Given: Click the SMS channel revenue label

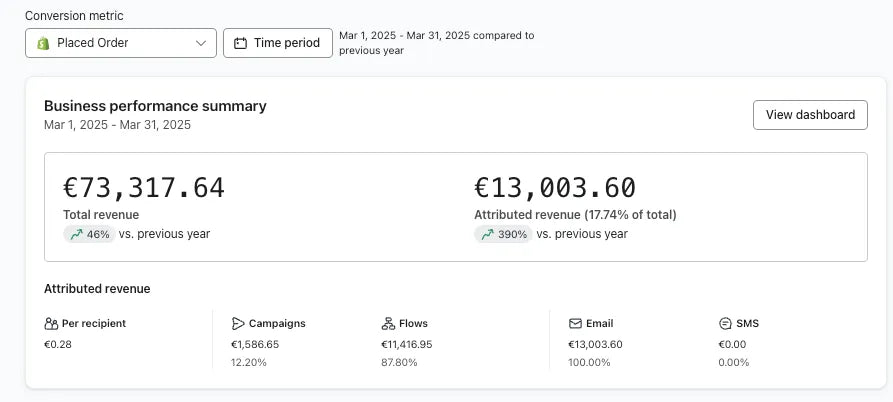Looking at the screenshot, I should point(748,324).
